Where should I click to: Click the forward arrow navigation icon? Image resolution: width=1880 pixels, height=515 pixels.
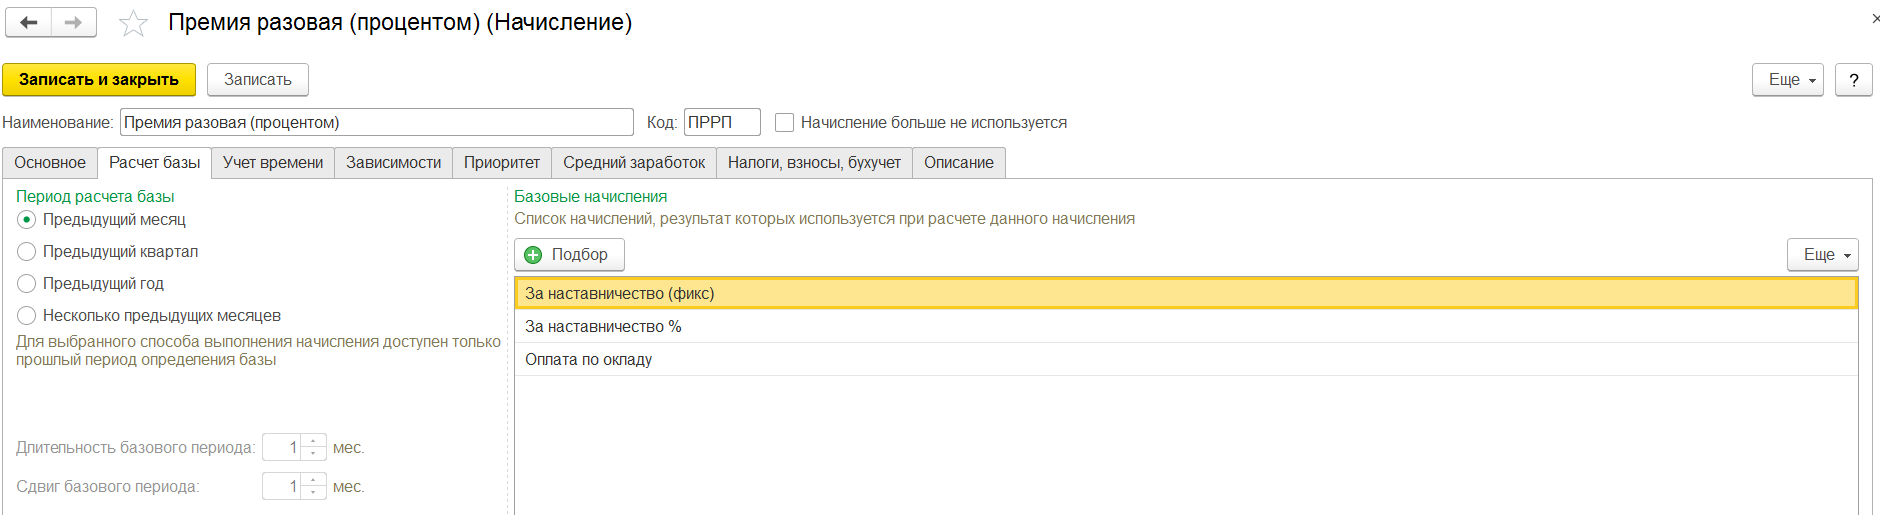coord(73,22)
